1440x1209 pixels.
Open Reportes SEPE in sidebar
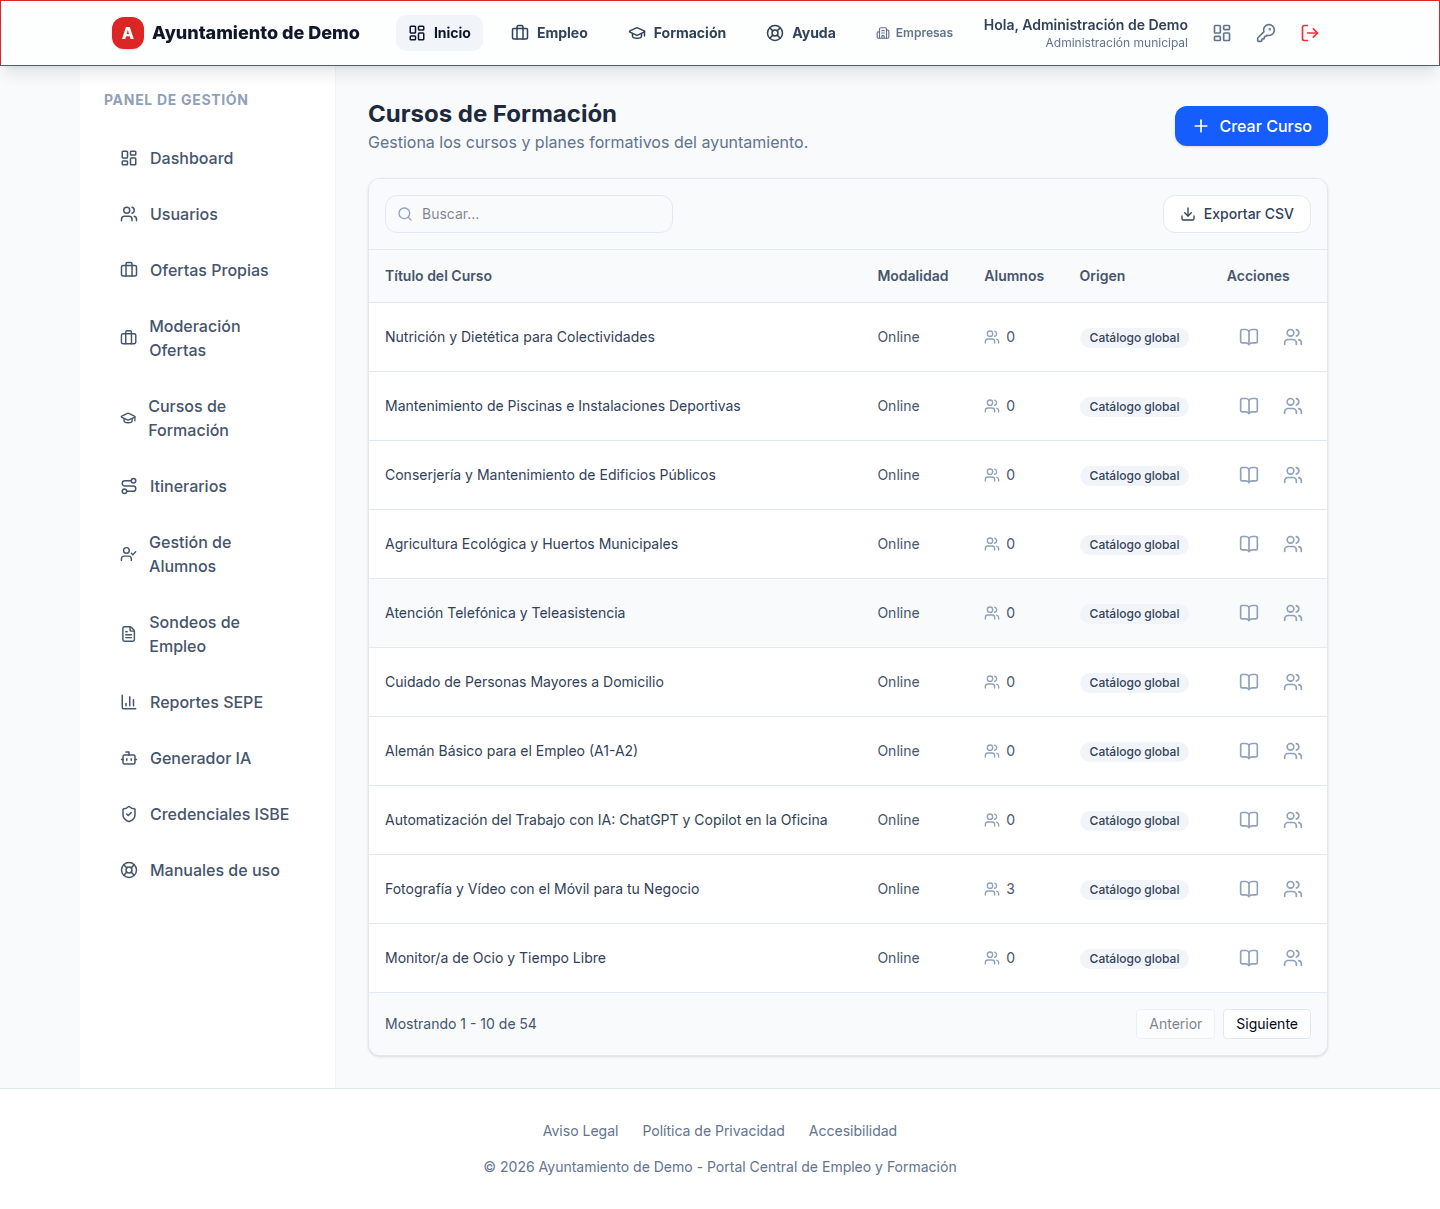tap(207, 702)
